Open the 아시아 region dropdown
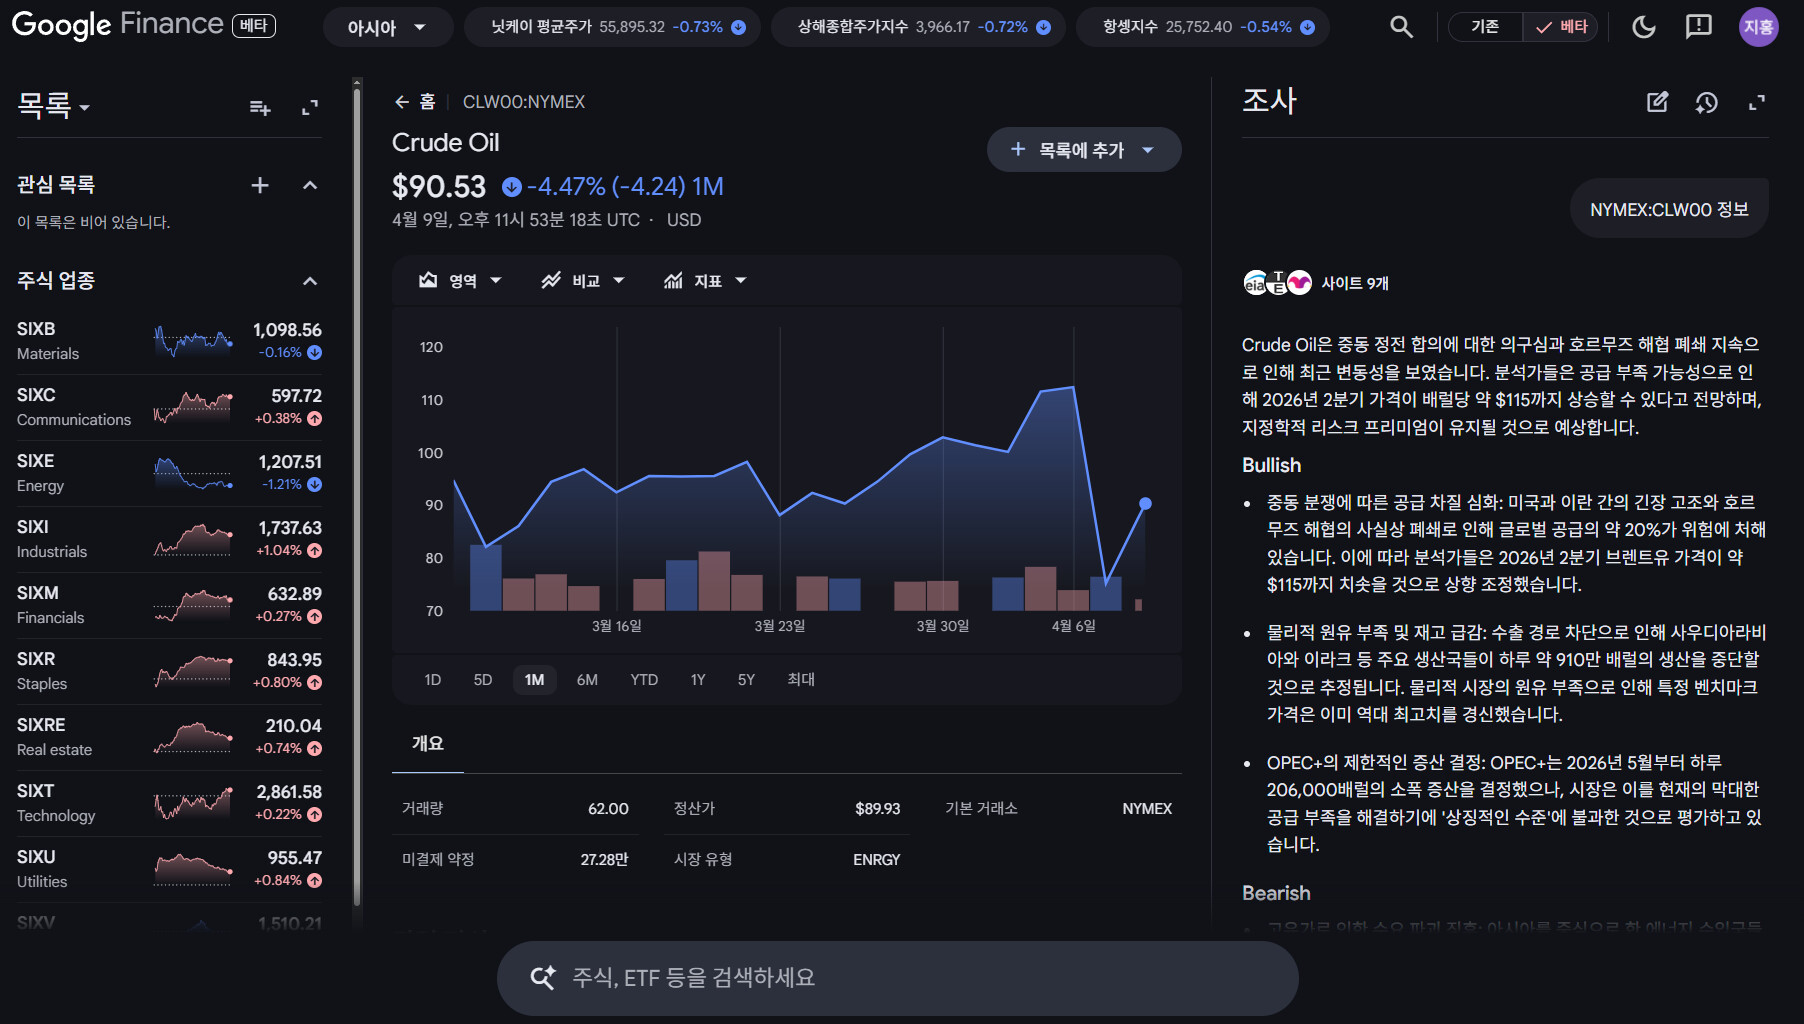 coord(387,27)
